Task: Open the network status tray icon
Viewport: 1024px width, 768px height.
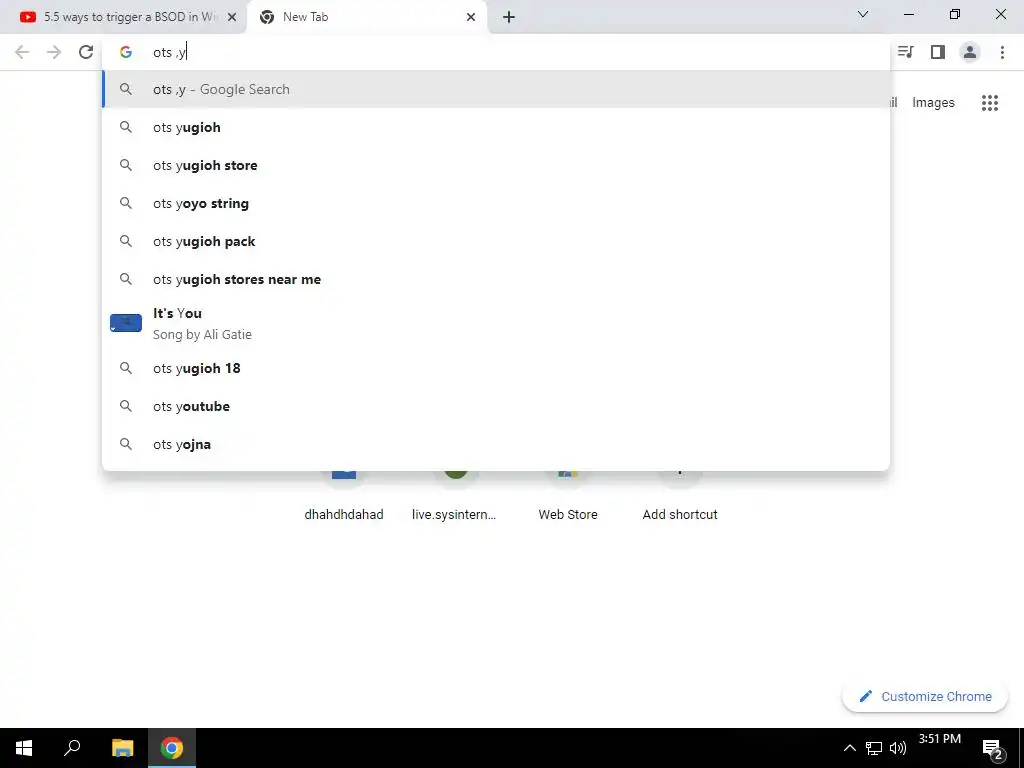Action: pyautogui.click(x=874, y=748)
